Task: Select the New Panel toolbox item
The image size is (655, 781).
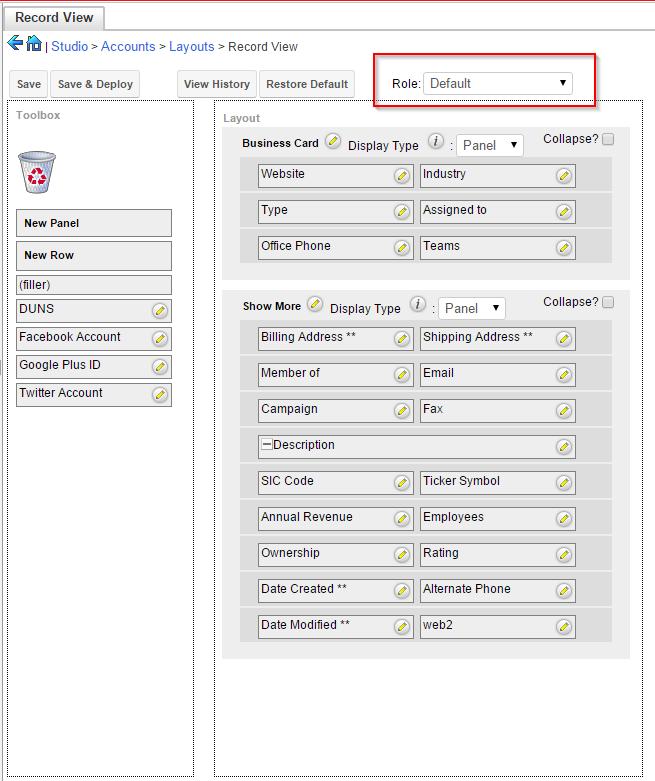Action: pyautogui.click(x=94, y=223)
